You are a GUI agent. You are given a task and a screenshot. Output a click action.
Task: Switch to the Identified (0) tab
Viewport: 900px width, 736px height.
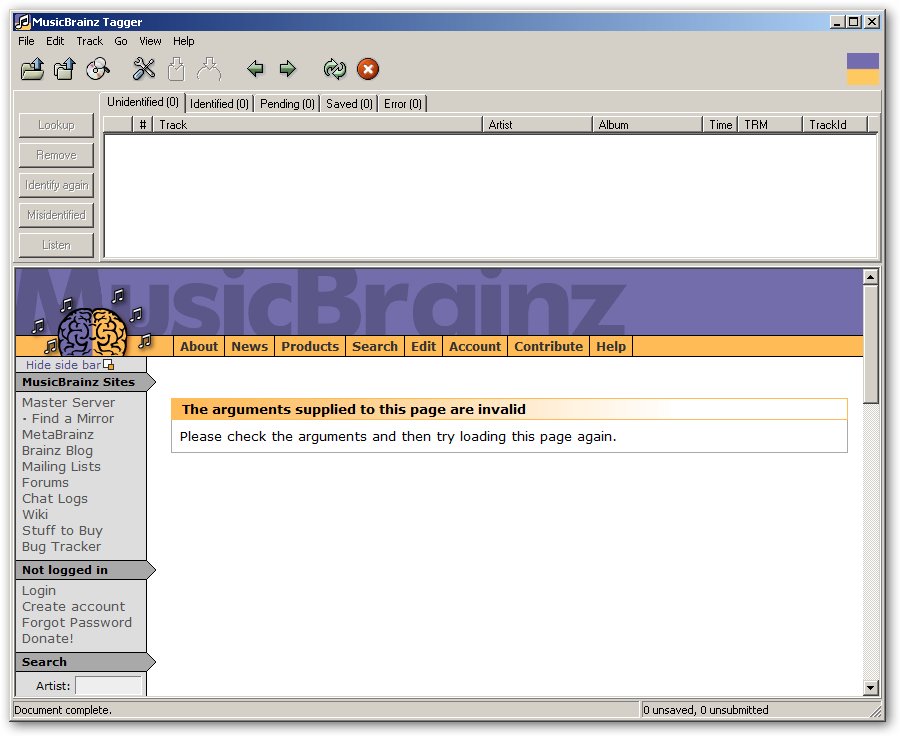pyautogui.click(x=219, y=103)
